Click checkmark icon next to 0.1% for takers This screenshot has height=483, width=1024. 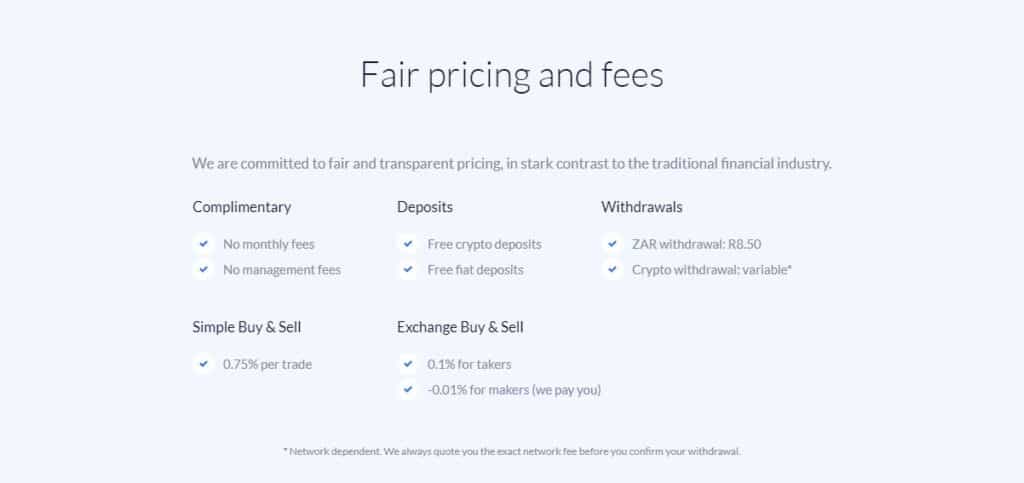point(408,364)
